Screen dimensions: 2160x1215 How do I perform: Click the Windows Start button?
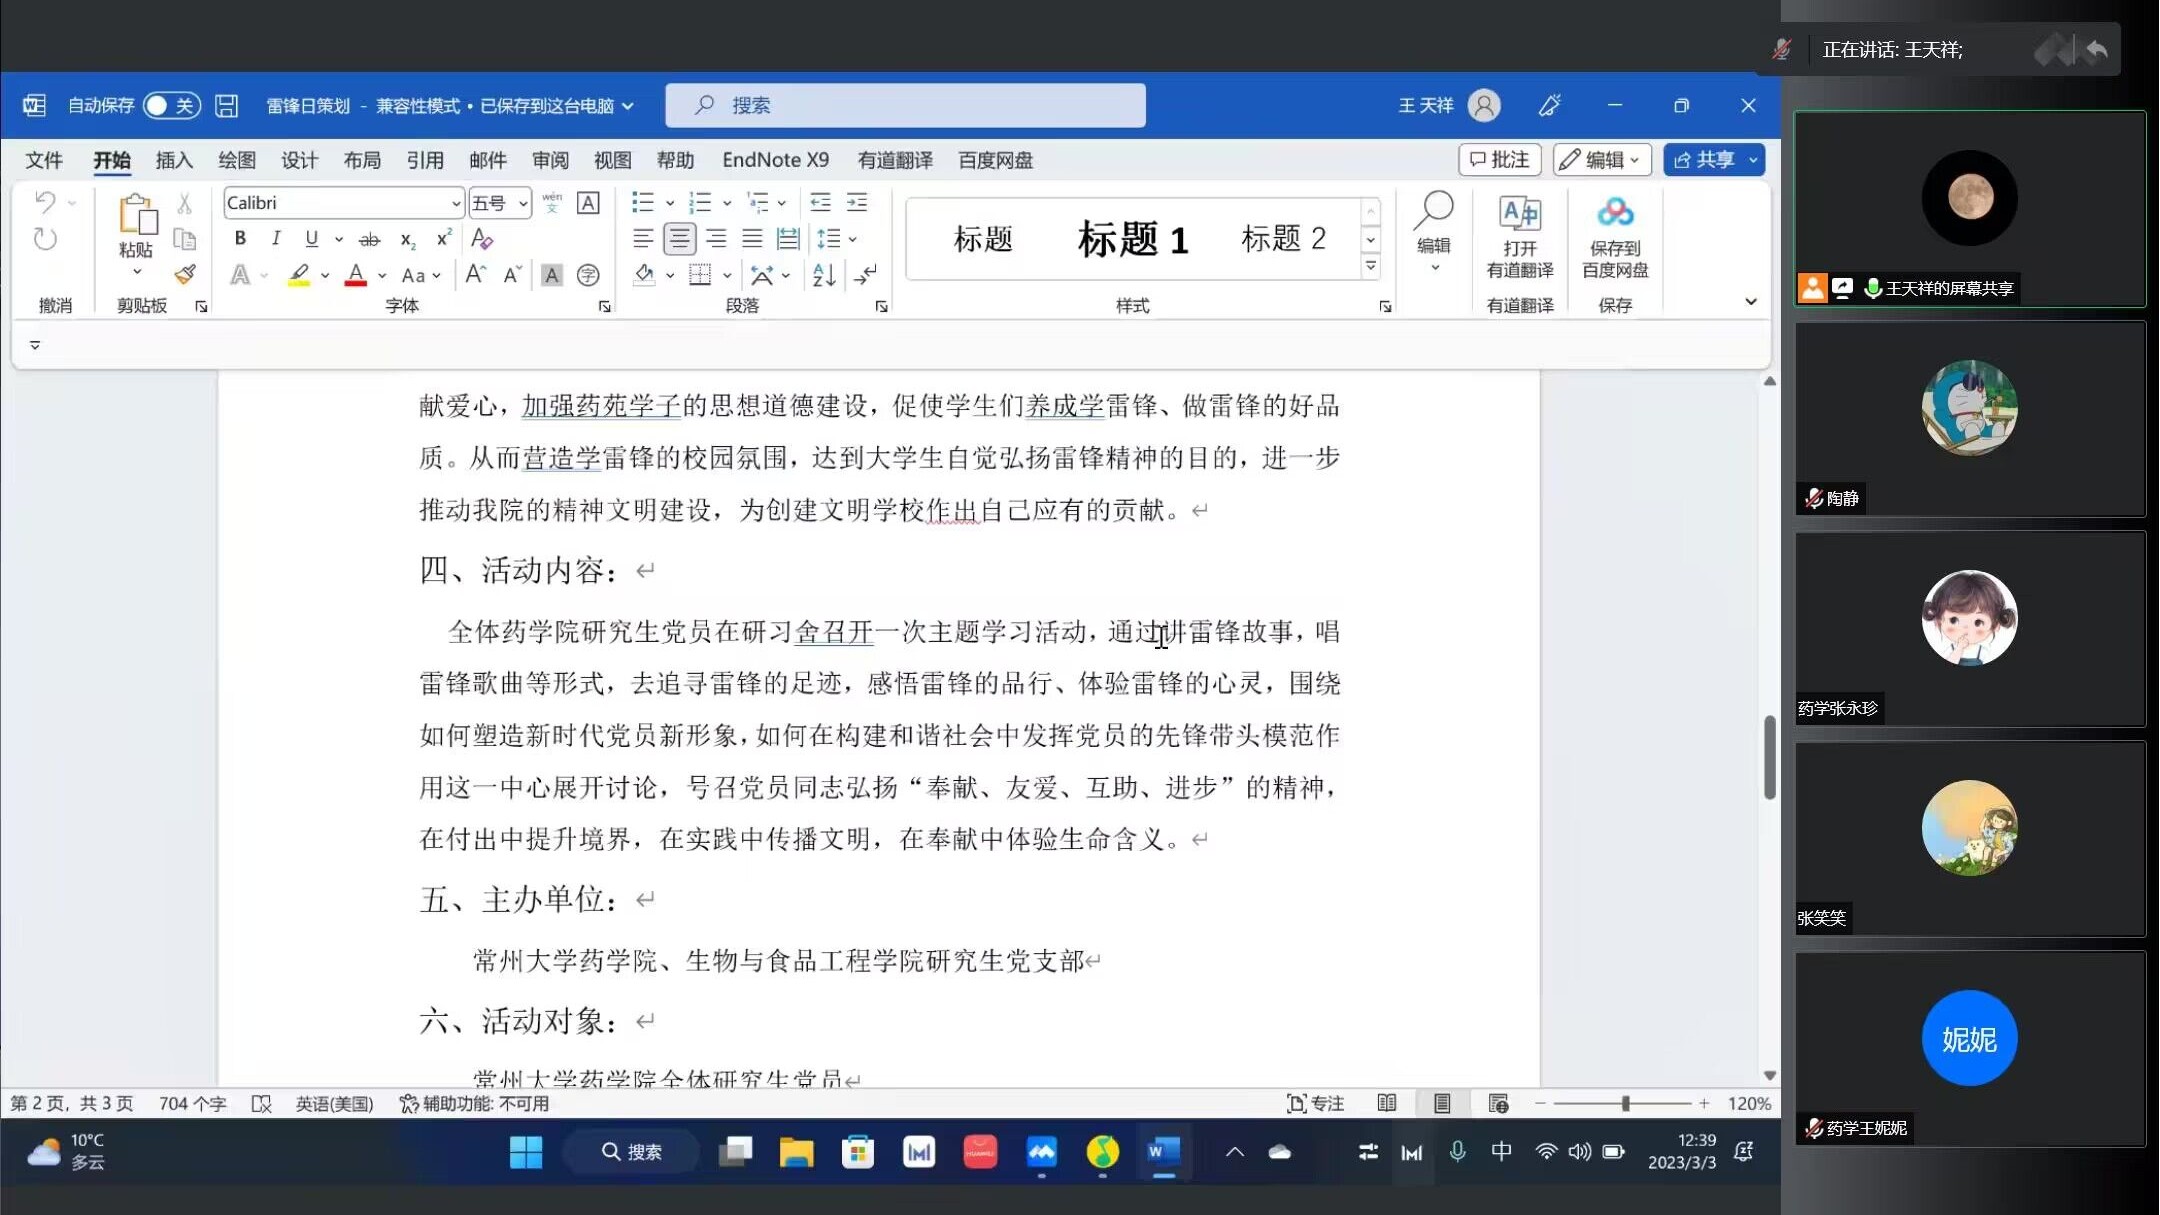[526, 1152]
